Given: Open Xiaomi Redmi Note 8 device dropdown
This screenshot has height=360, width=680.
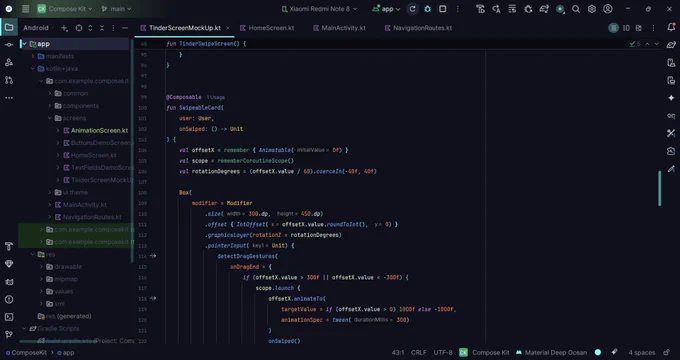Looking at the screenshot, I should [x=319, y=9].
